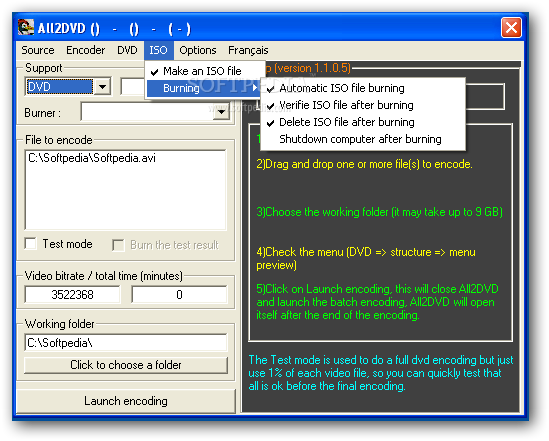Click the All2DVD application icon in title bar
The width and height of the screenshot is (549, 441).
tap(26, 28)
